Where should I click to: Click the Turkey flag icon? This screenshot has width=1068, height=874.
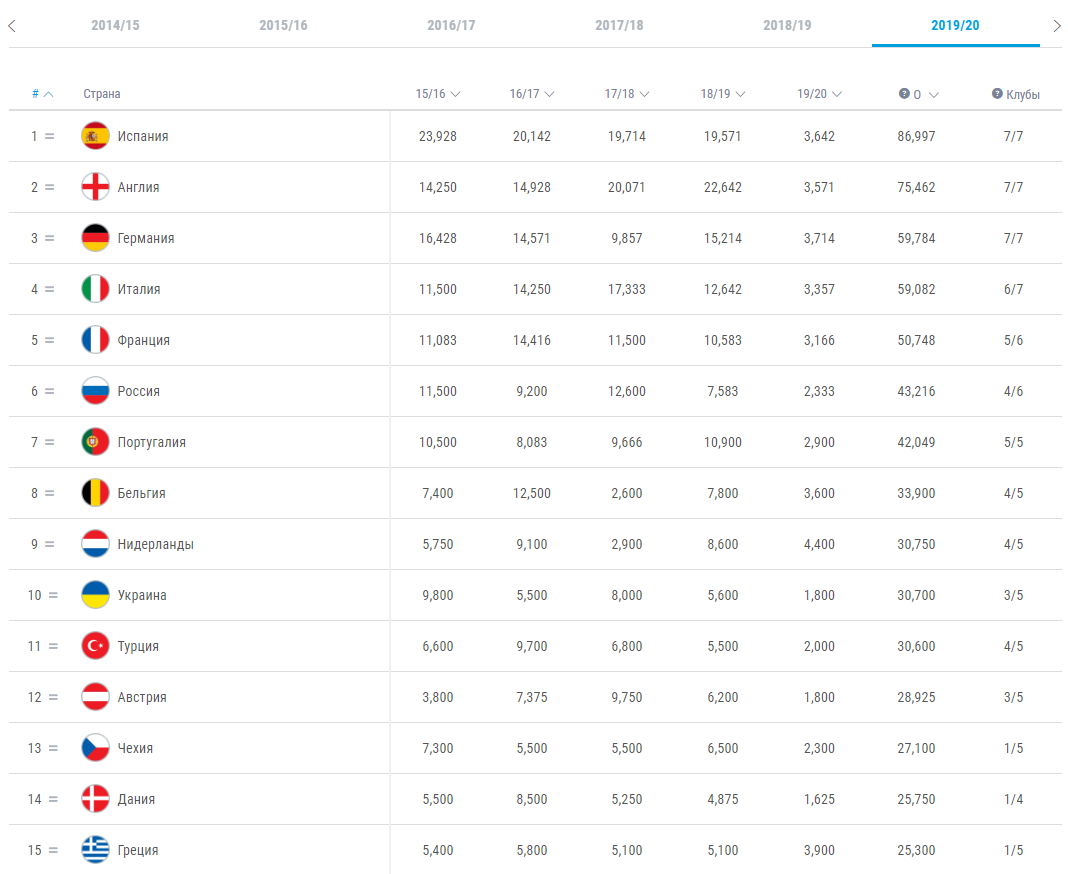(x=95, y=646)
